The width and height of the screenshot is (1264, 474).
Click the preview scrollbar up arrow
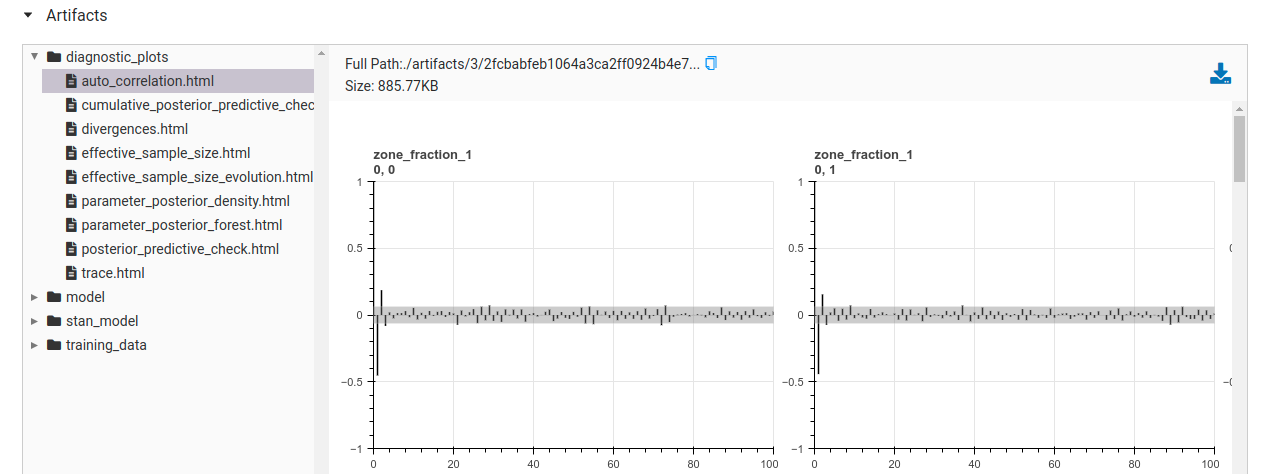tap(1240, 108)
